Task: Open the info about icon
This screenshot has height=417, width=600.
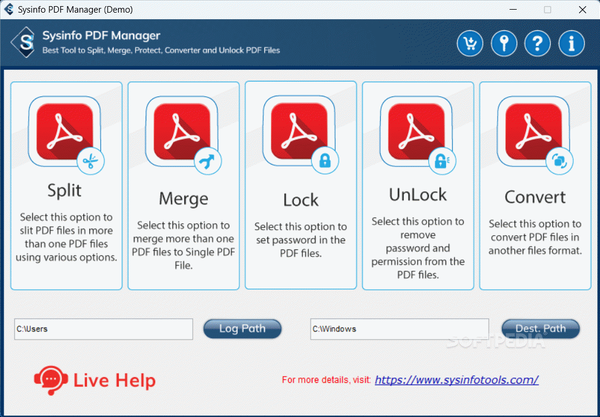Action: [572, 44]
